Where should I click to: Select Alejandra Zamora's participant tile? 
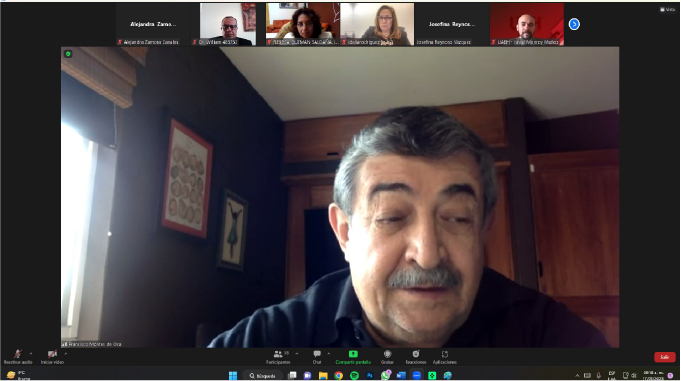pos(153,24)
